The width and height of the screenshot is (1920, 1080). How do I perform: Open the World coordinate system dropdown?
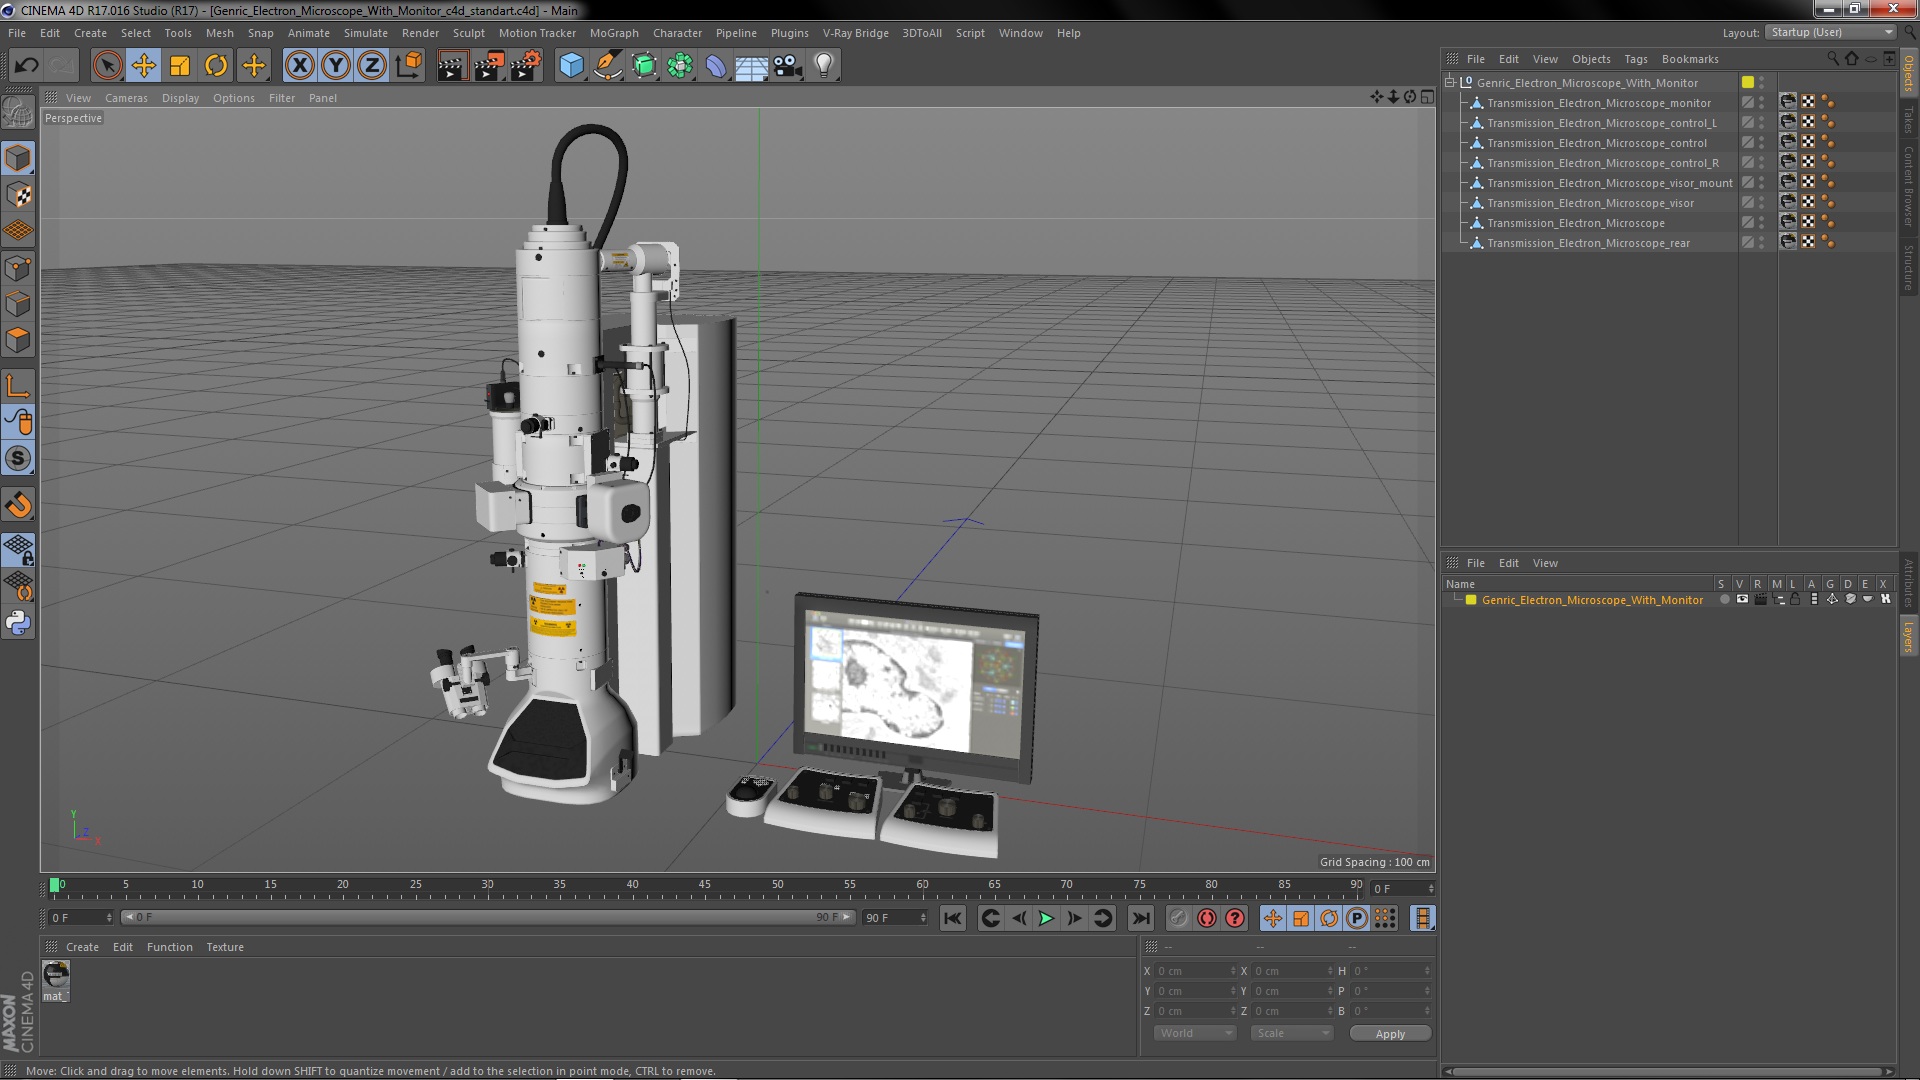coord(1195,1033)
